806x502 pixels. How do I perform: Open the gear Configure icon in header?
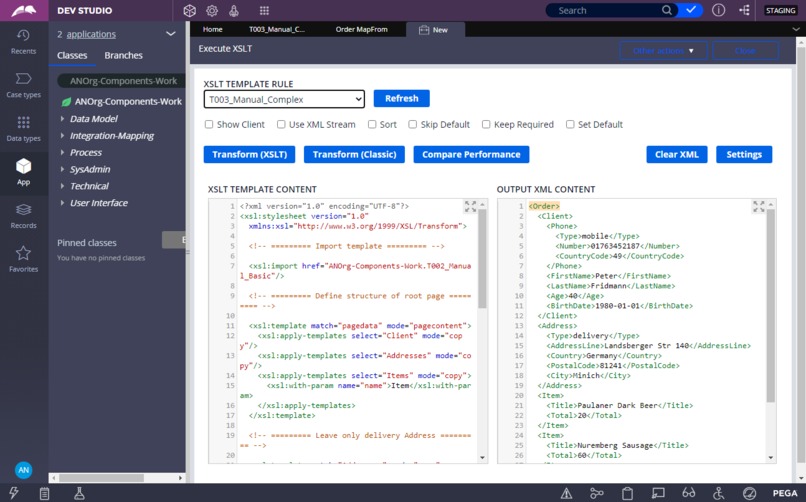pyautogui.click(x=212, y=10)
